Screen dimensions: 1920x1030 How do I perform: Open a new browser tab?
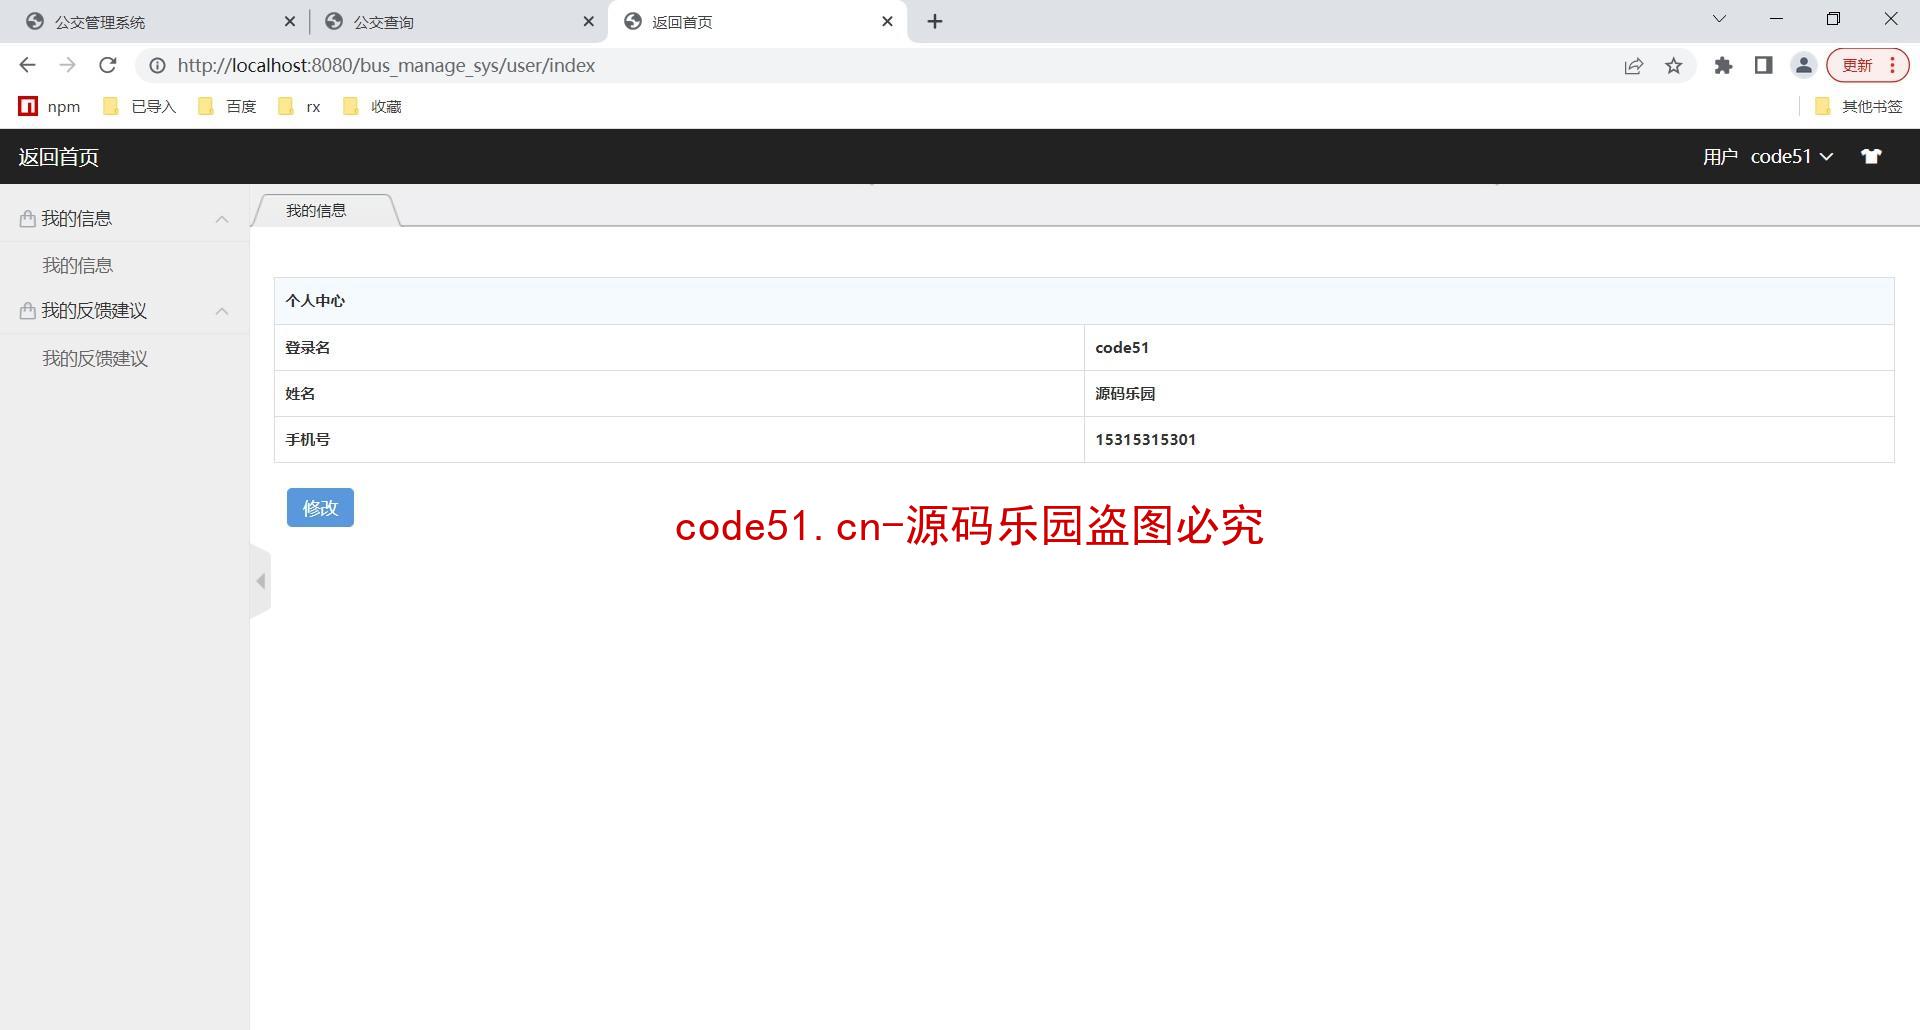(x=935, y=21)
